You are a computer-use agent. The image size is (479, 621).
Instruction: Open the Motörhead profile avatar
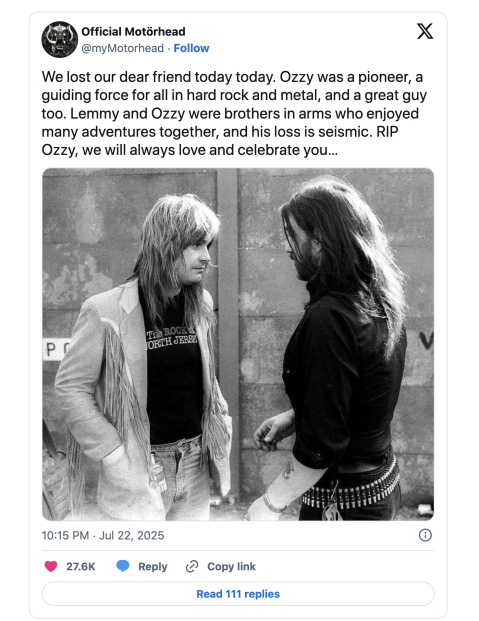pos(59,39)
